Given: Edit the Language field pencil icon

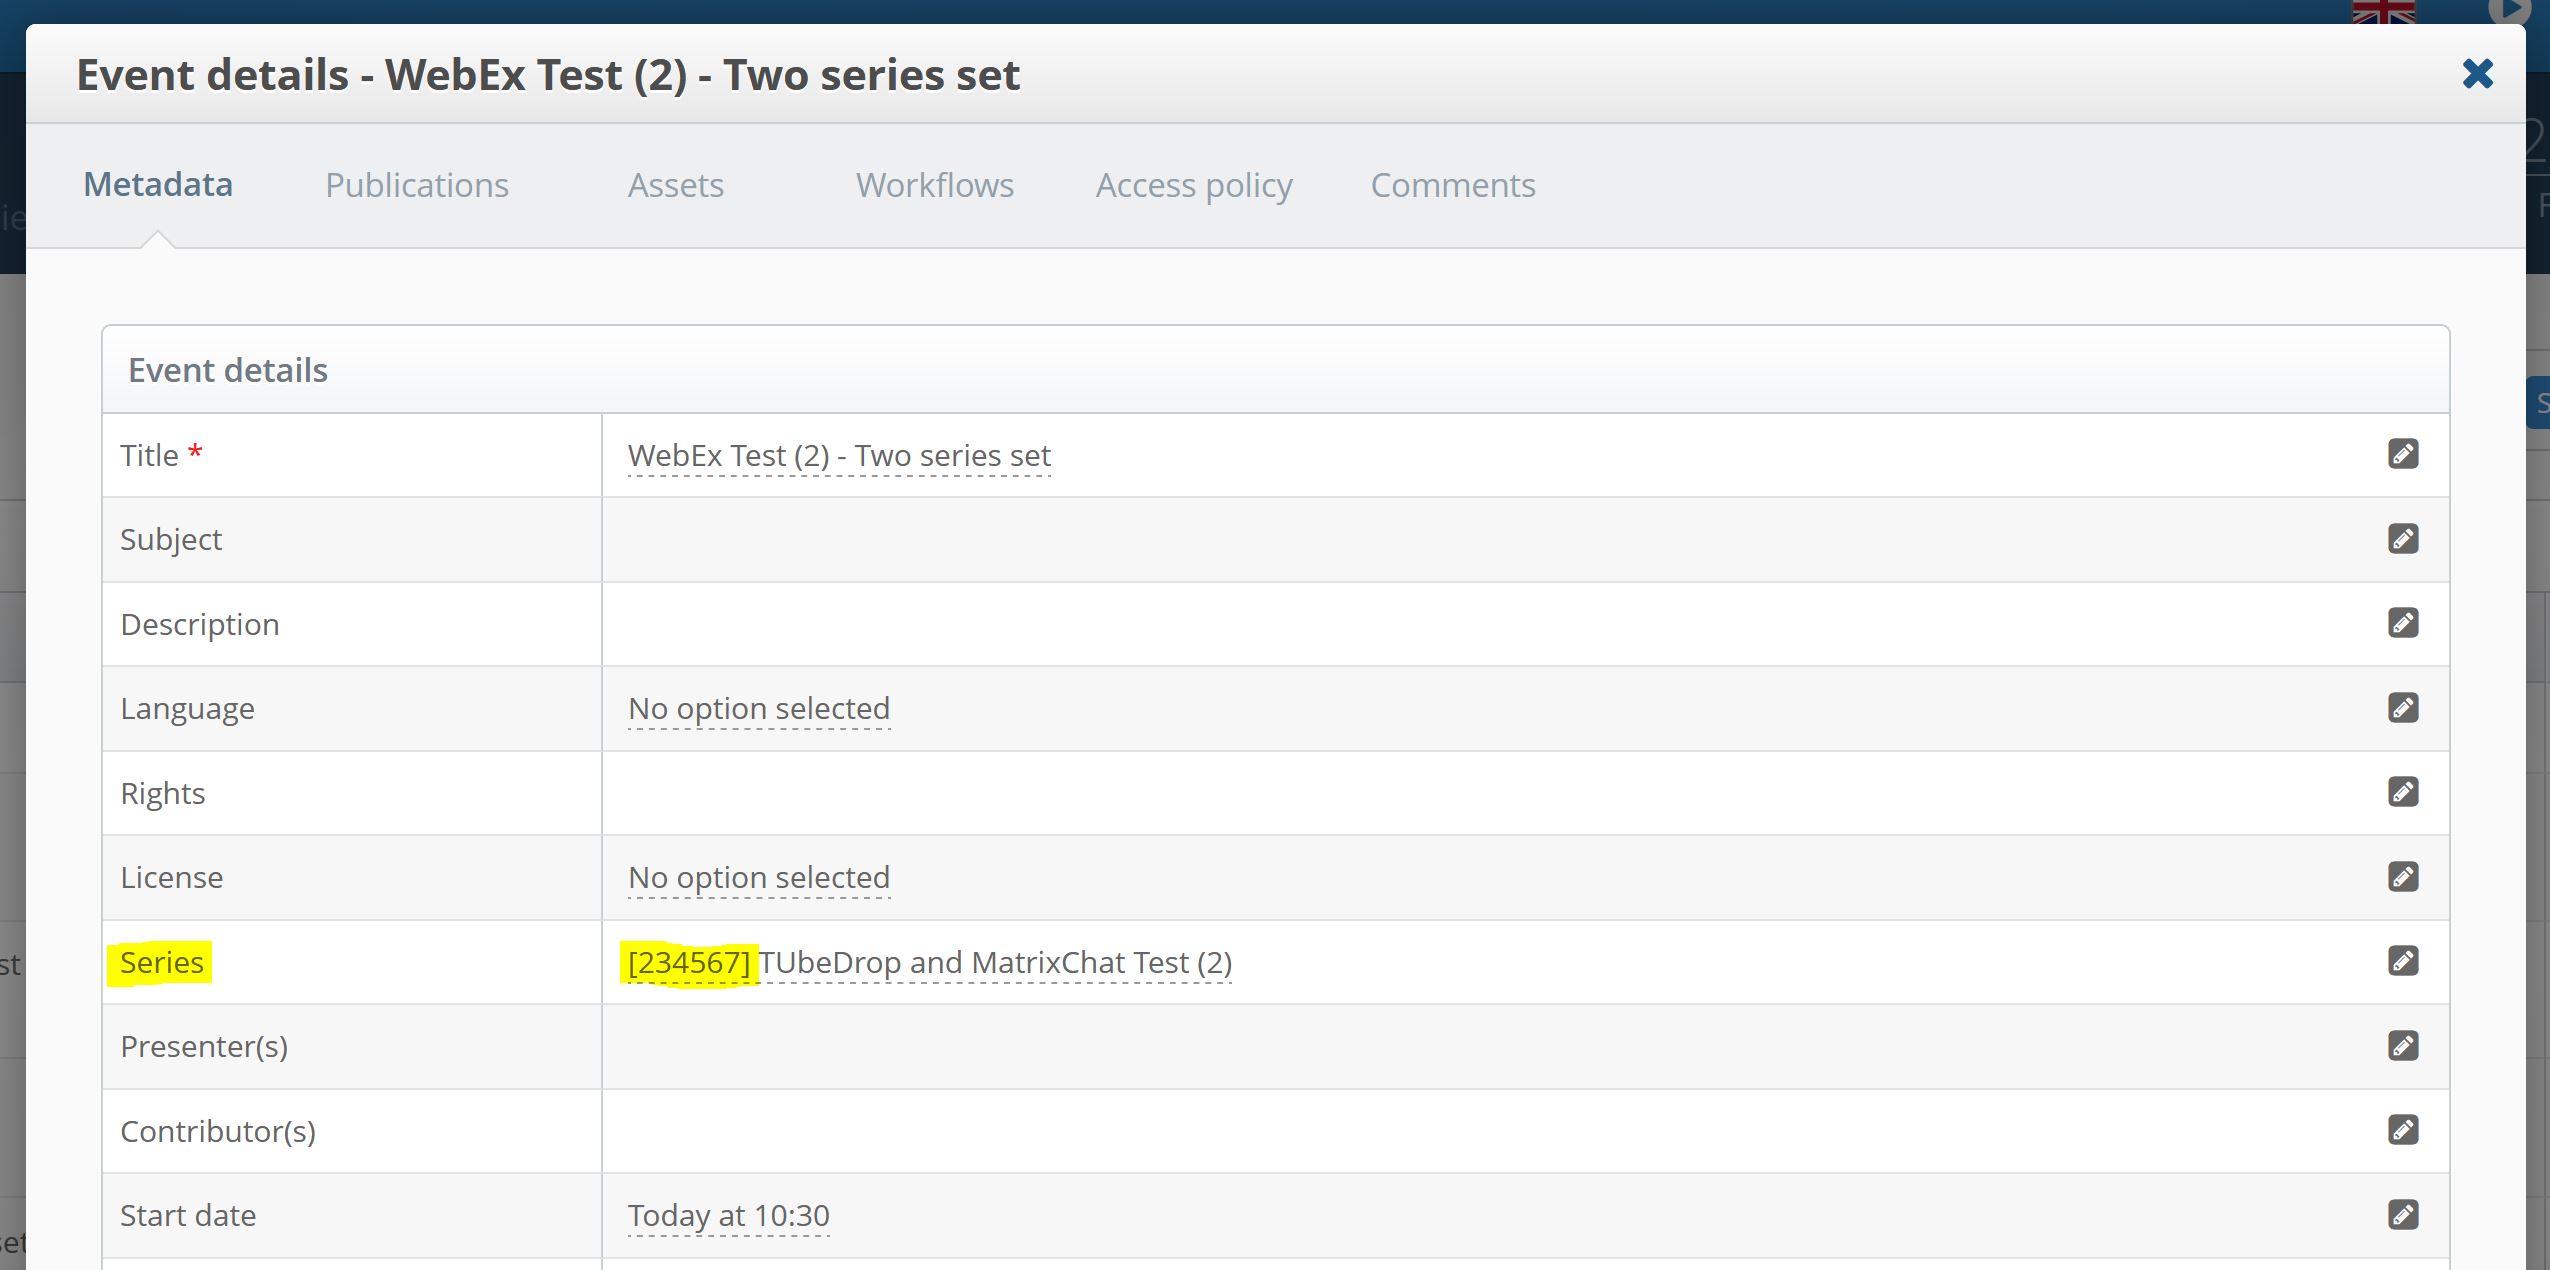Looking at the screenshot, I should tap(2403, 708).
